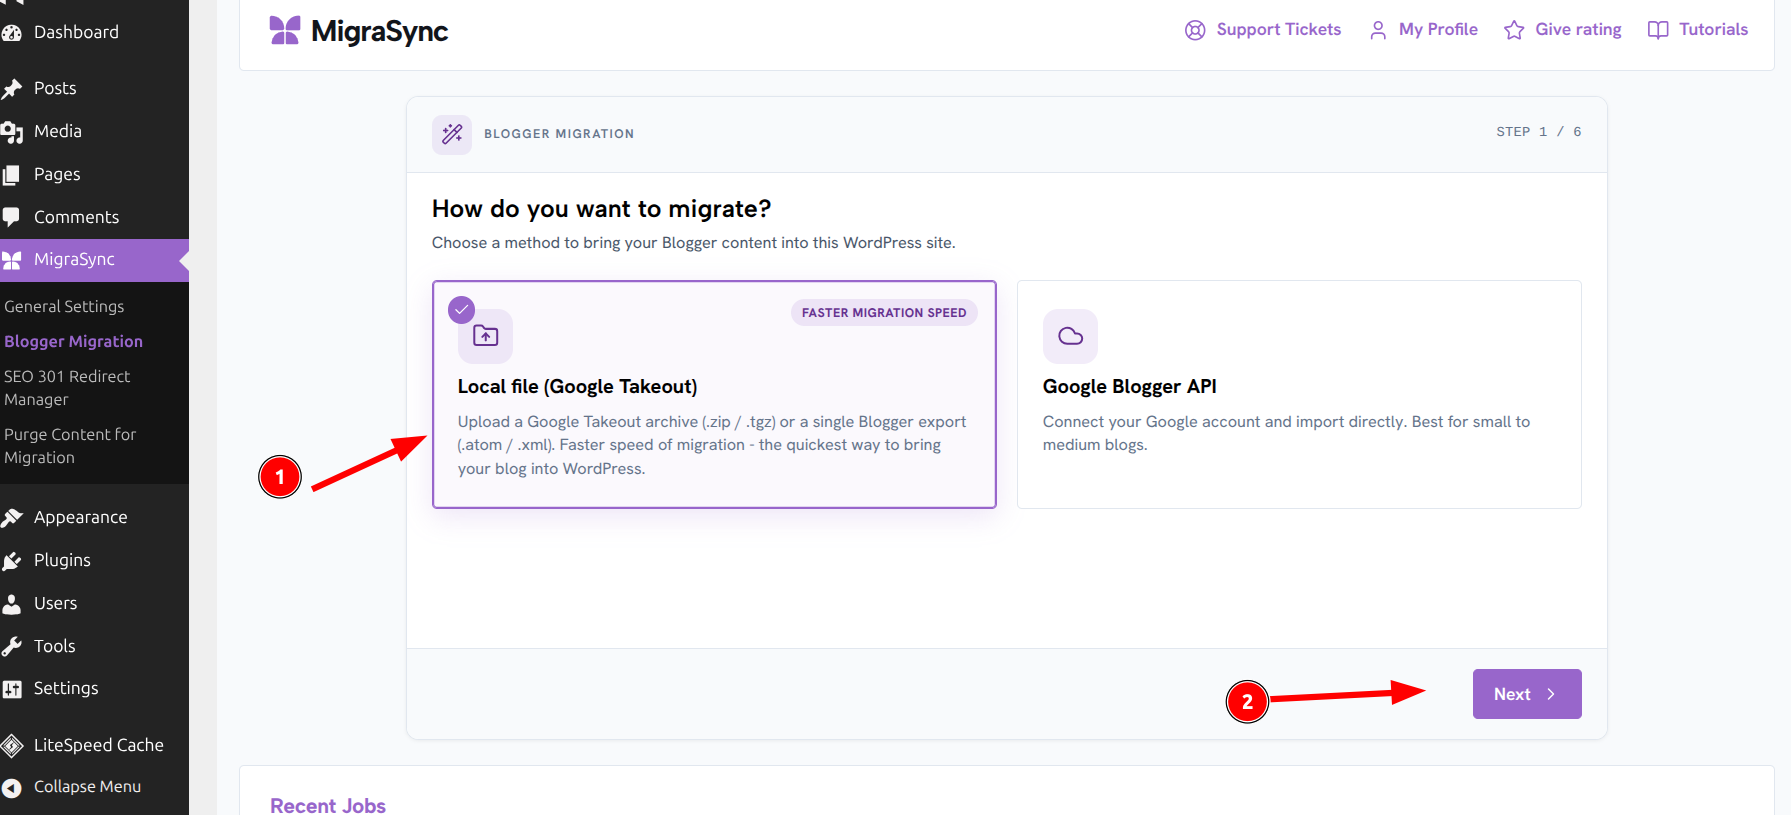Click the LiteSpeed Cache diamond icon
The width and height of the screenshot is (1791, 815).
click(12, 745)
